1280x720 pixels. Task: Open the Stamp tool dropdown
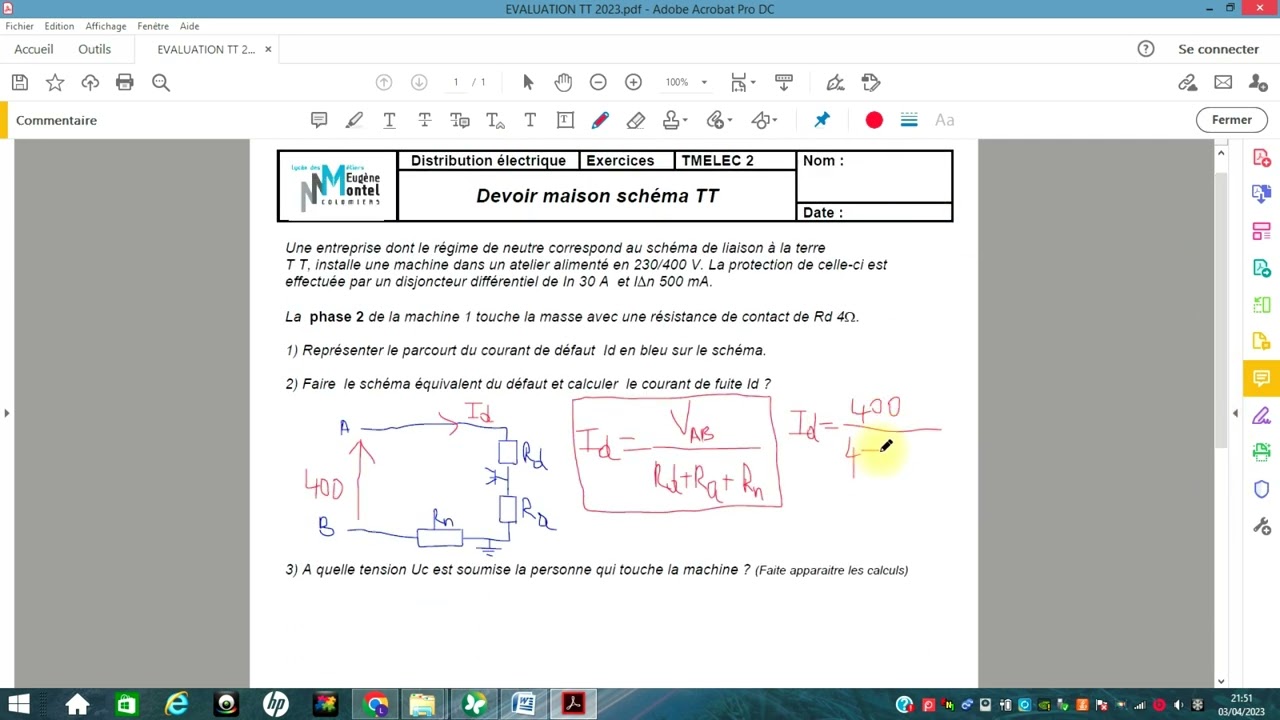click(675, 120)
